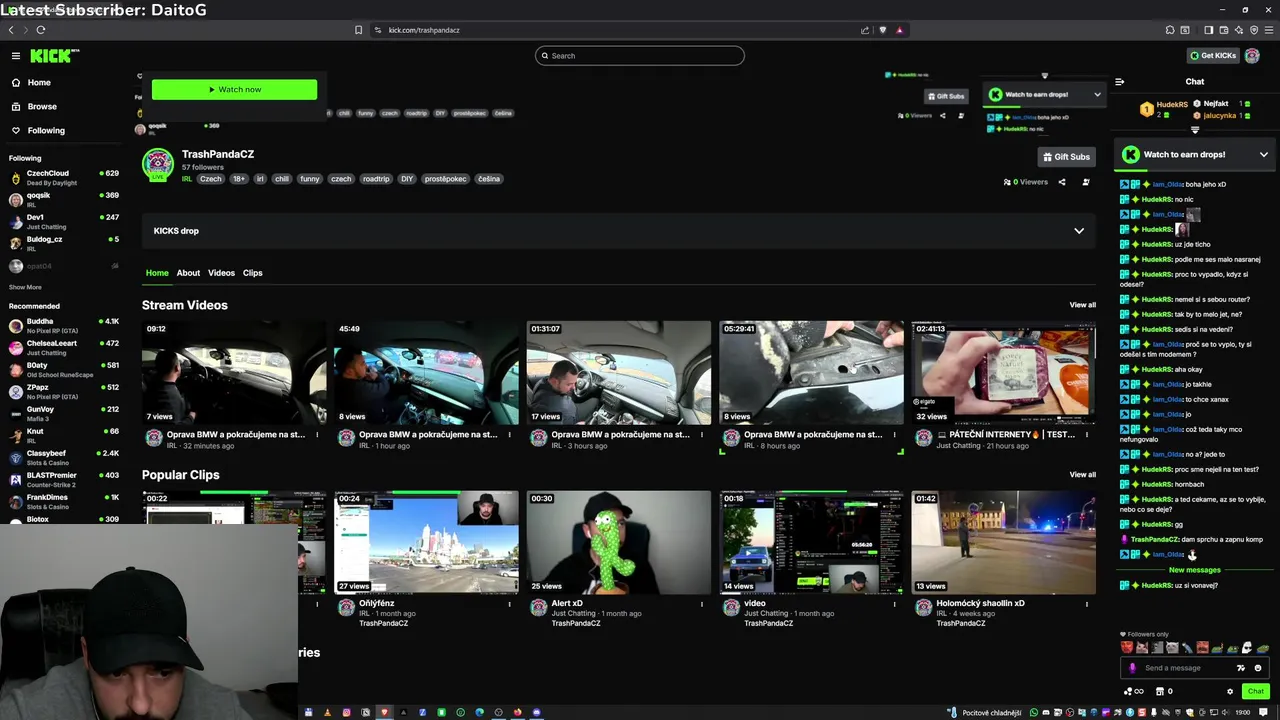
Task: Open CzechCloud in the Following list
Action: (x=63, y=177)
